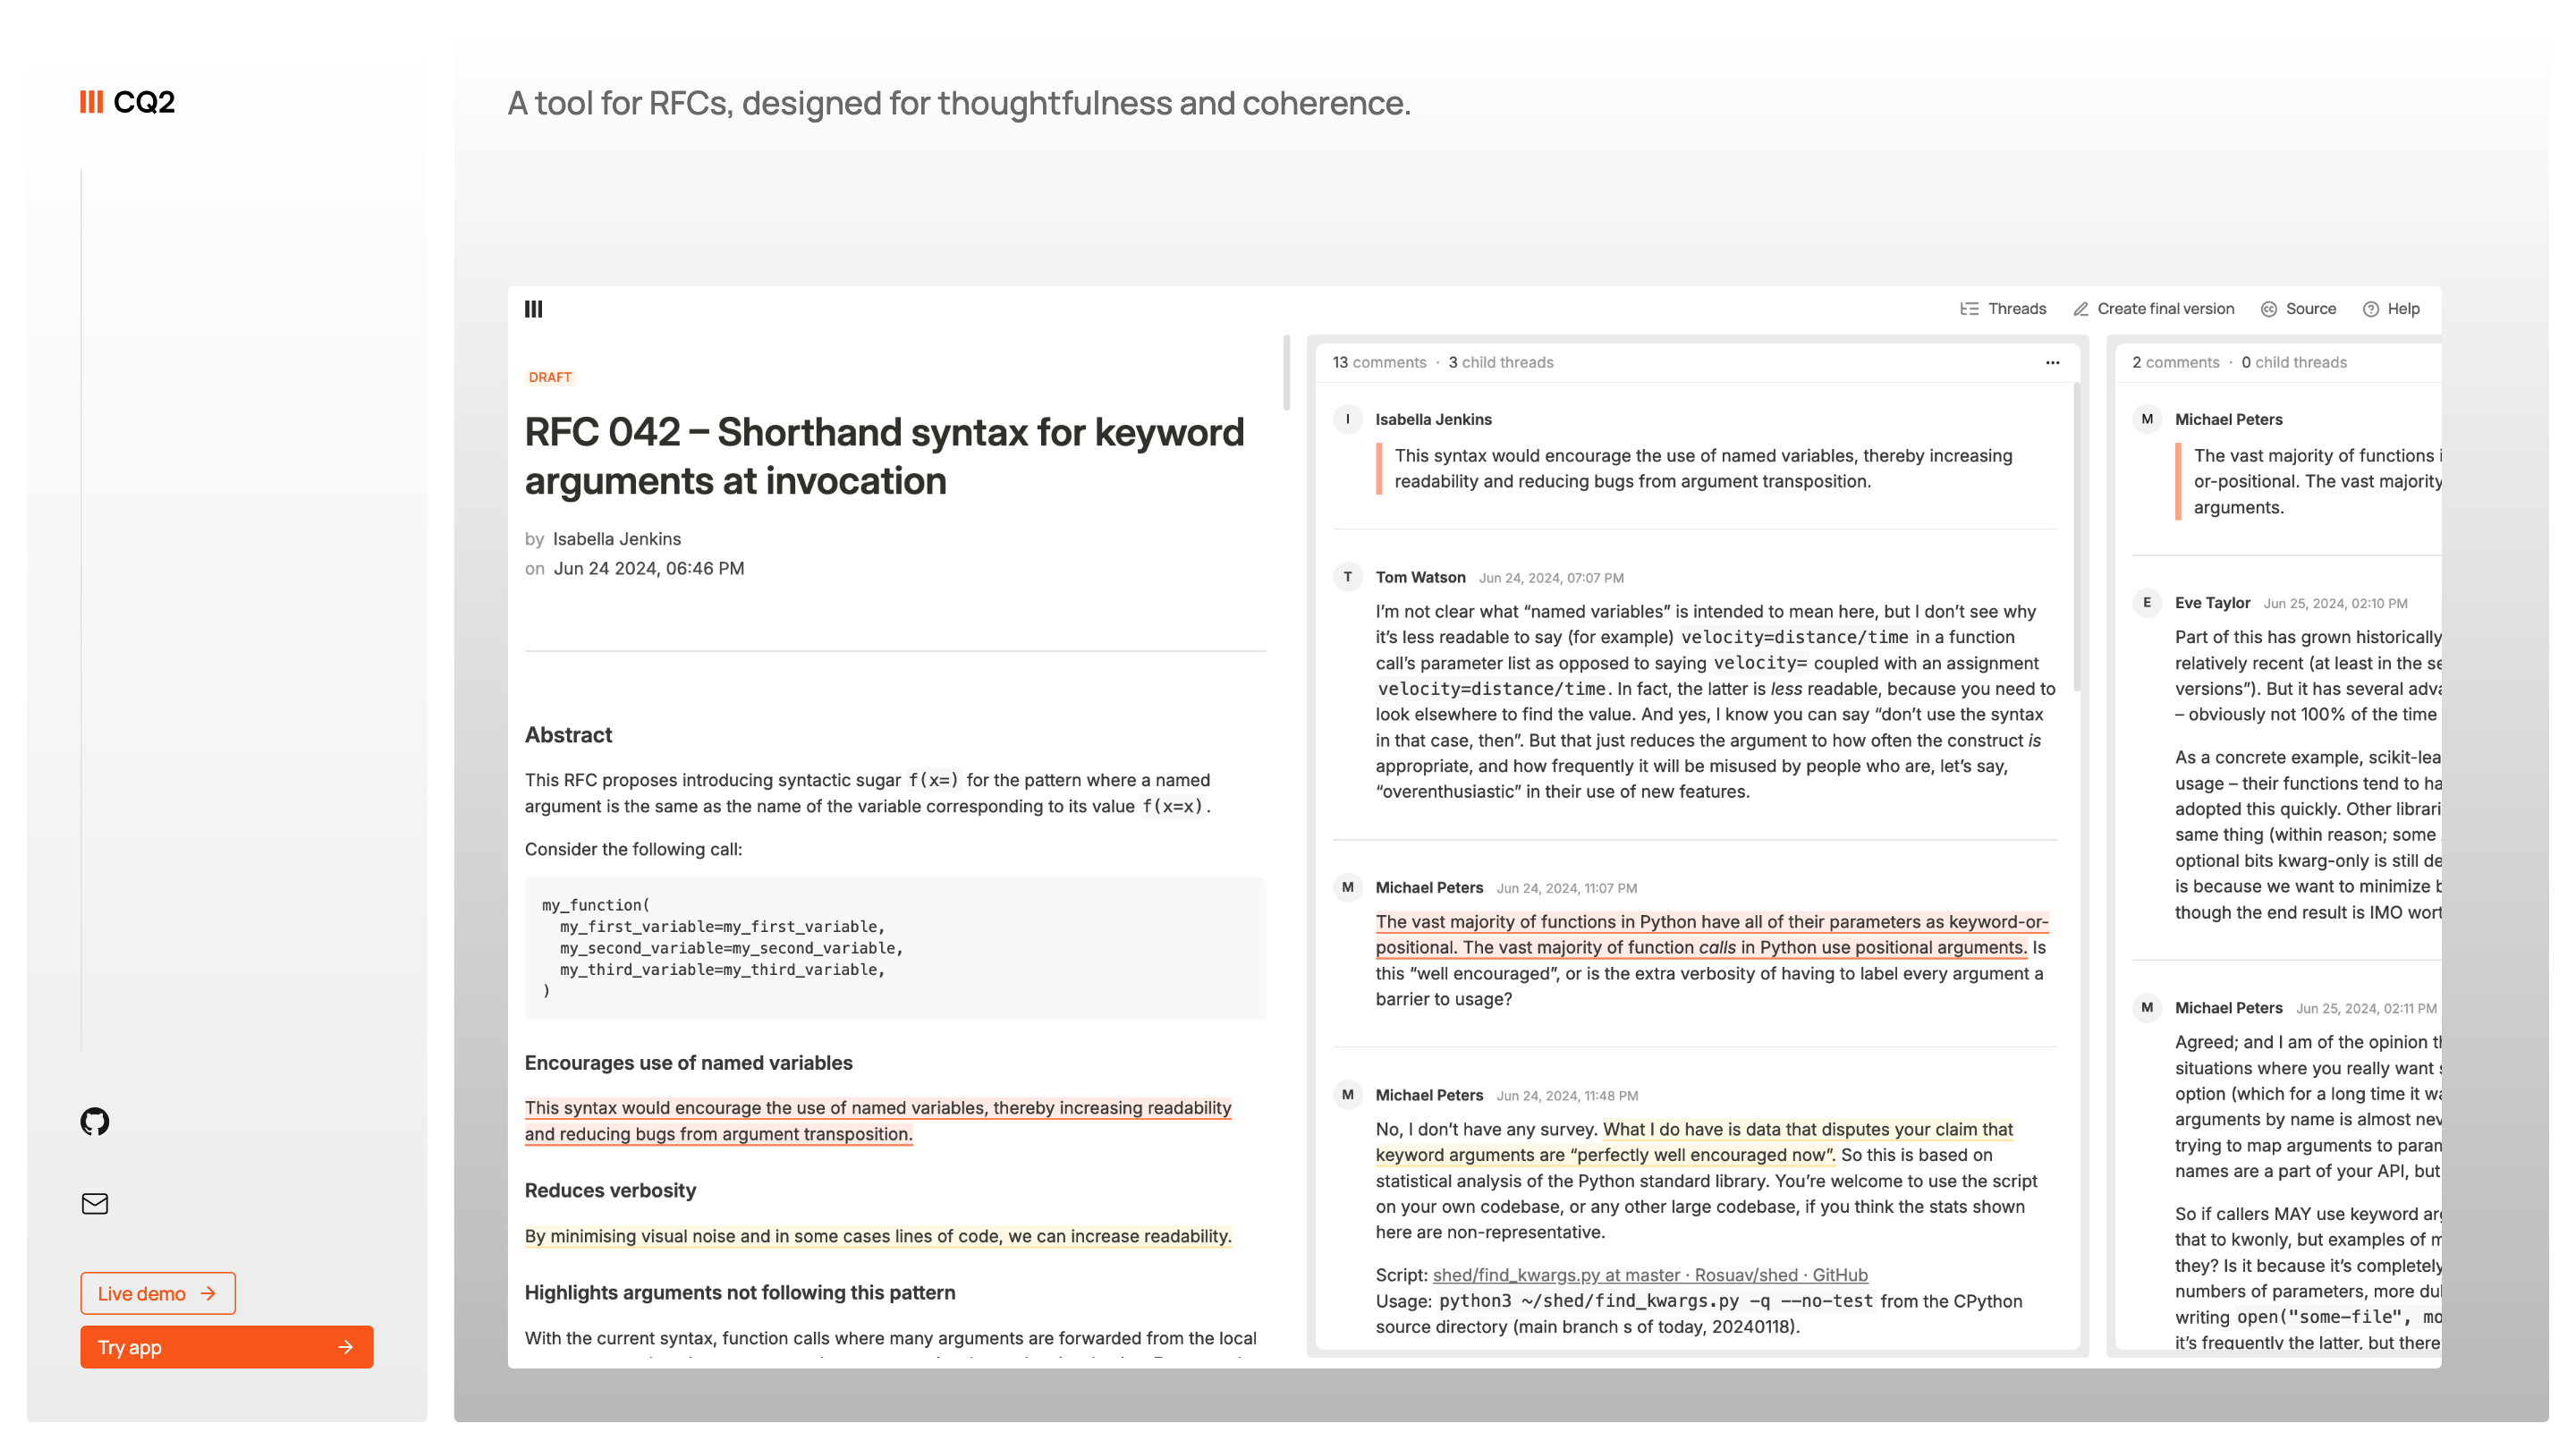
Task: Click Eve Taylor's avatar icon
Action: pos(2146,603)
